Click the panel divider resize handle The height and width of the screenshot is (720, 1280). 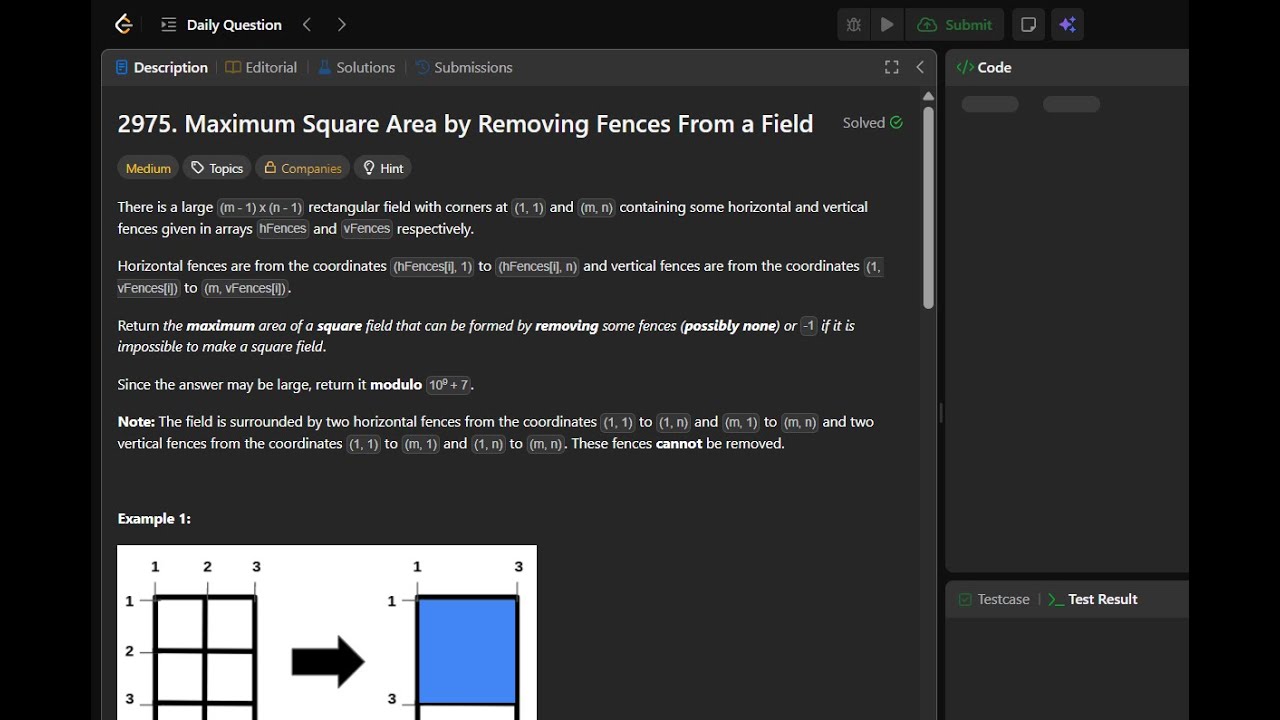tap(941, 412)
